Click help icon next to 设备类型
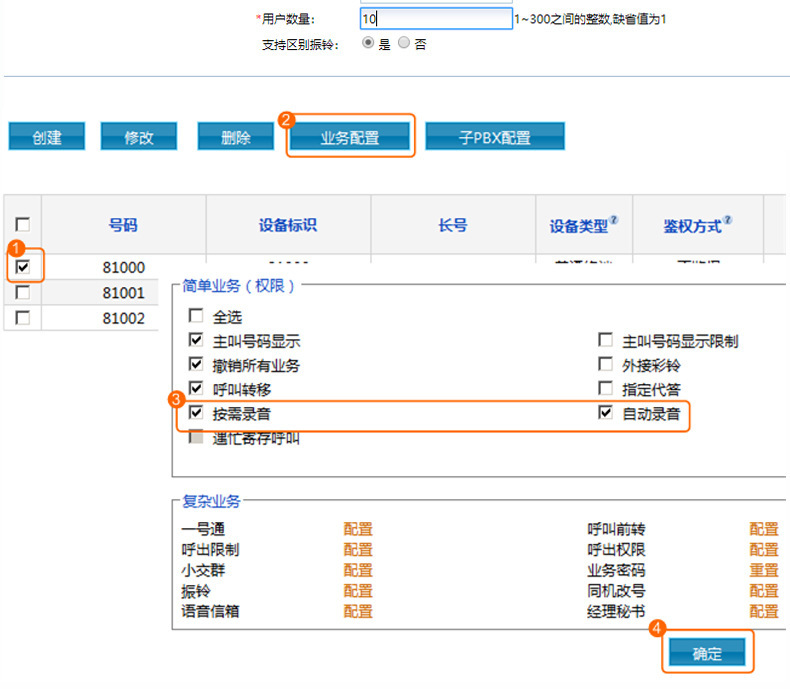Screen dimensions: 790x689 pos(613,220)
